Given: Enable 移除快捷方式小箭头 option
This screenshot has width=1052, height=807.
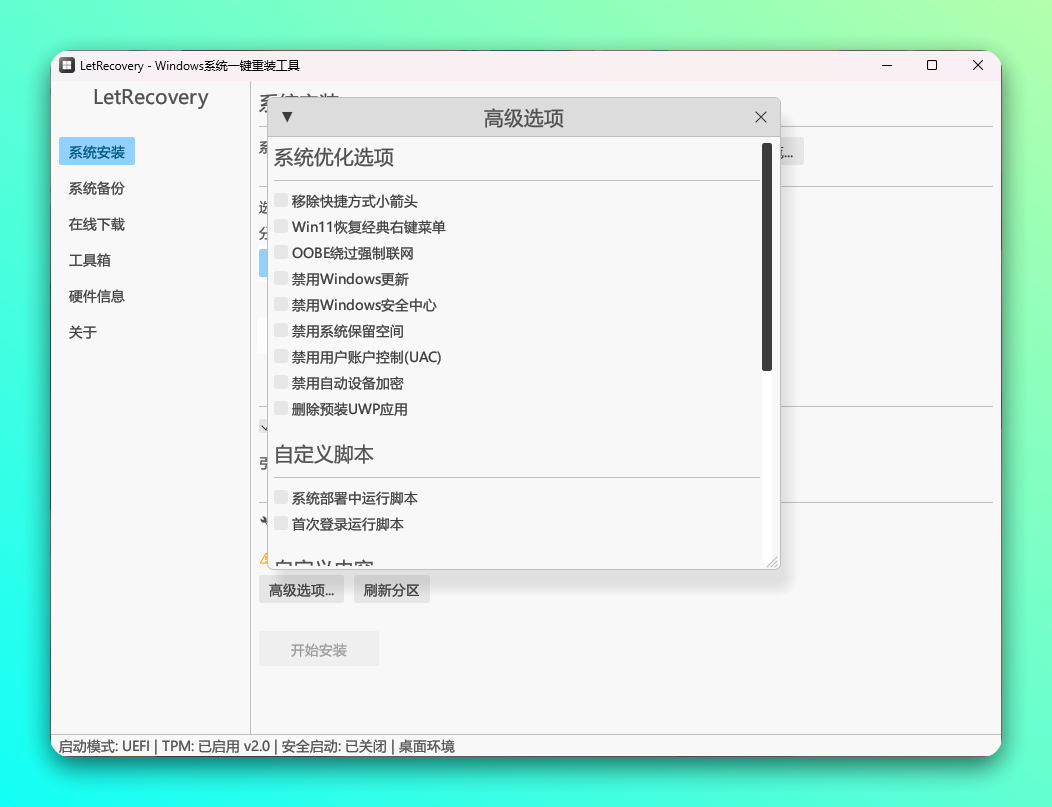Looking at the screenshot, I should tap(281, 201).
